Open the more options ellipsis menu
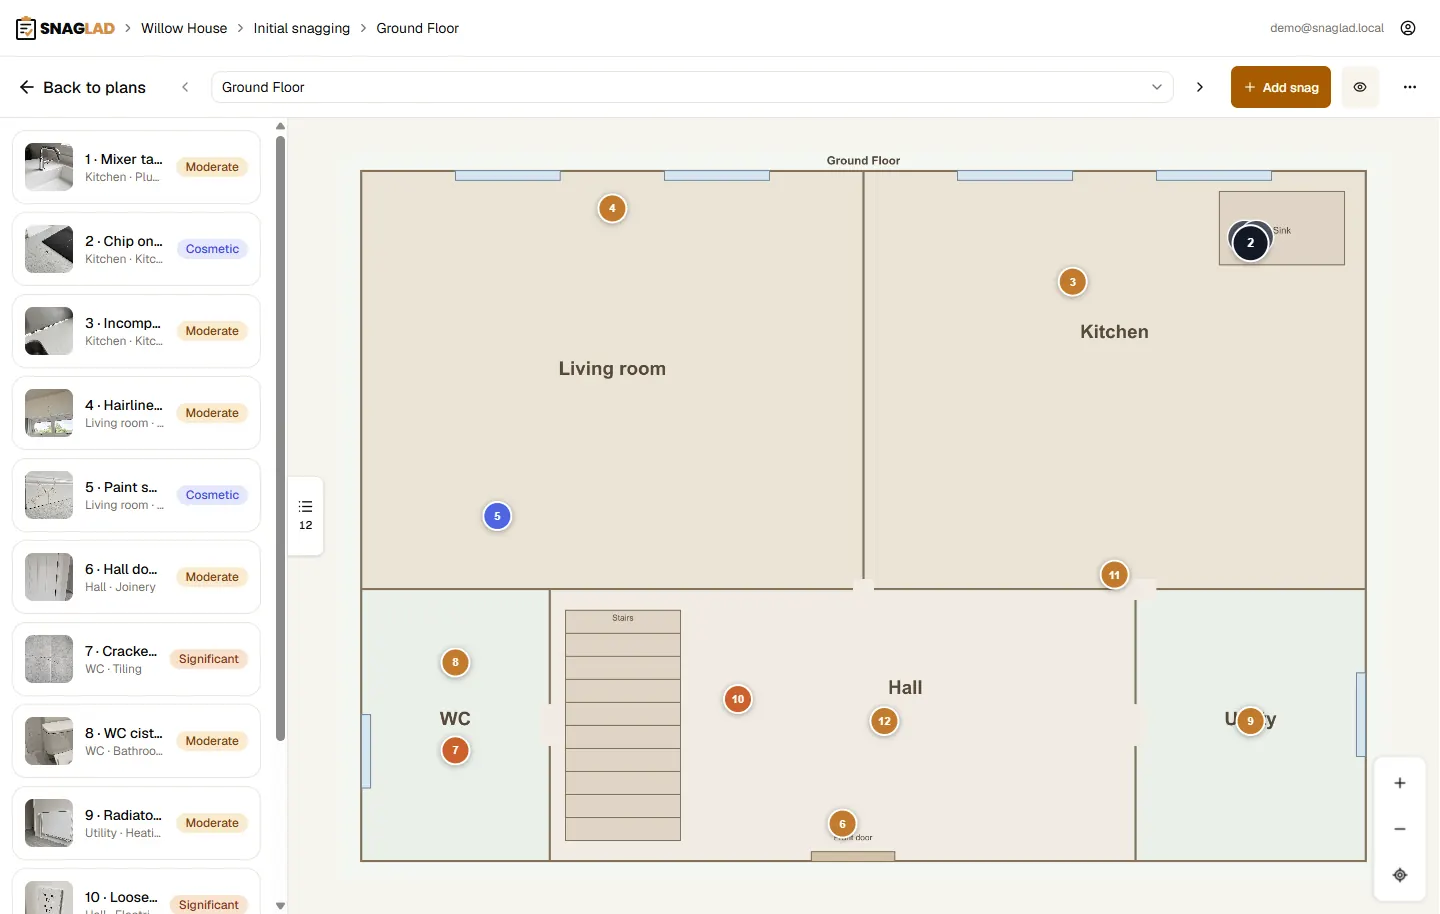 coord(1410,87)
